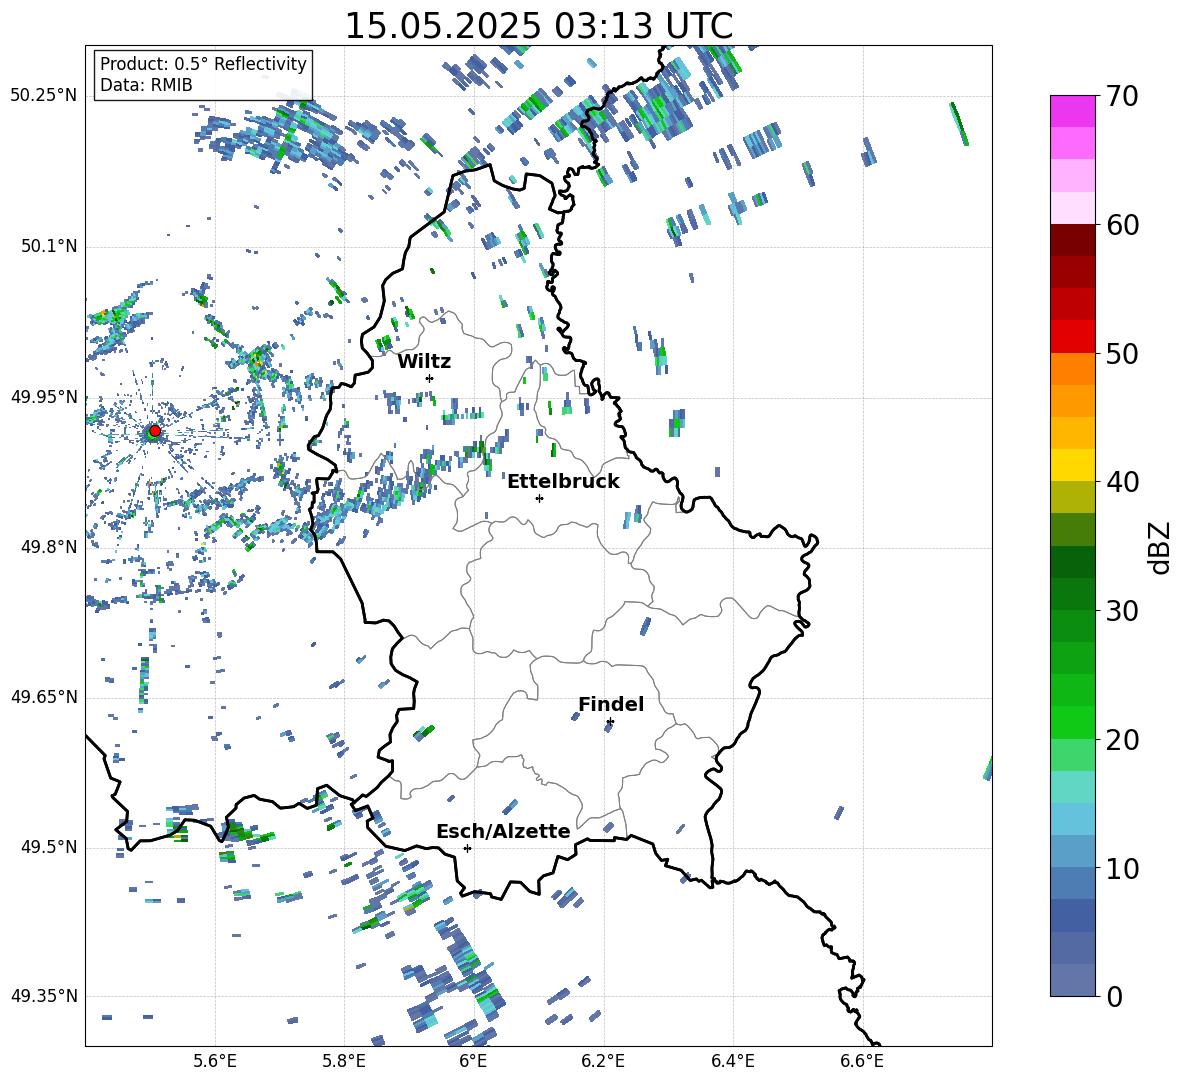Click the colorbar tick label 70
This screenshot has width=1184, height=1081.
coord(1122,96)
